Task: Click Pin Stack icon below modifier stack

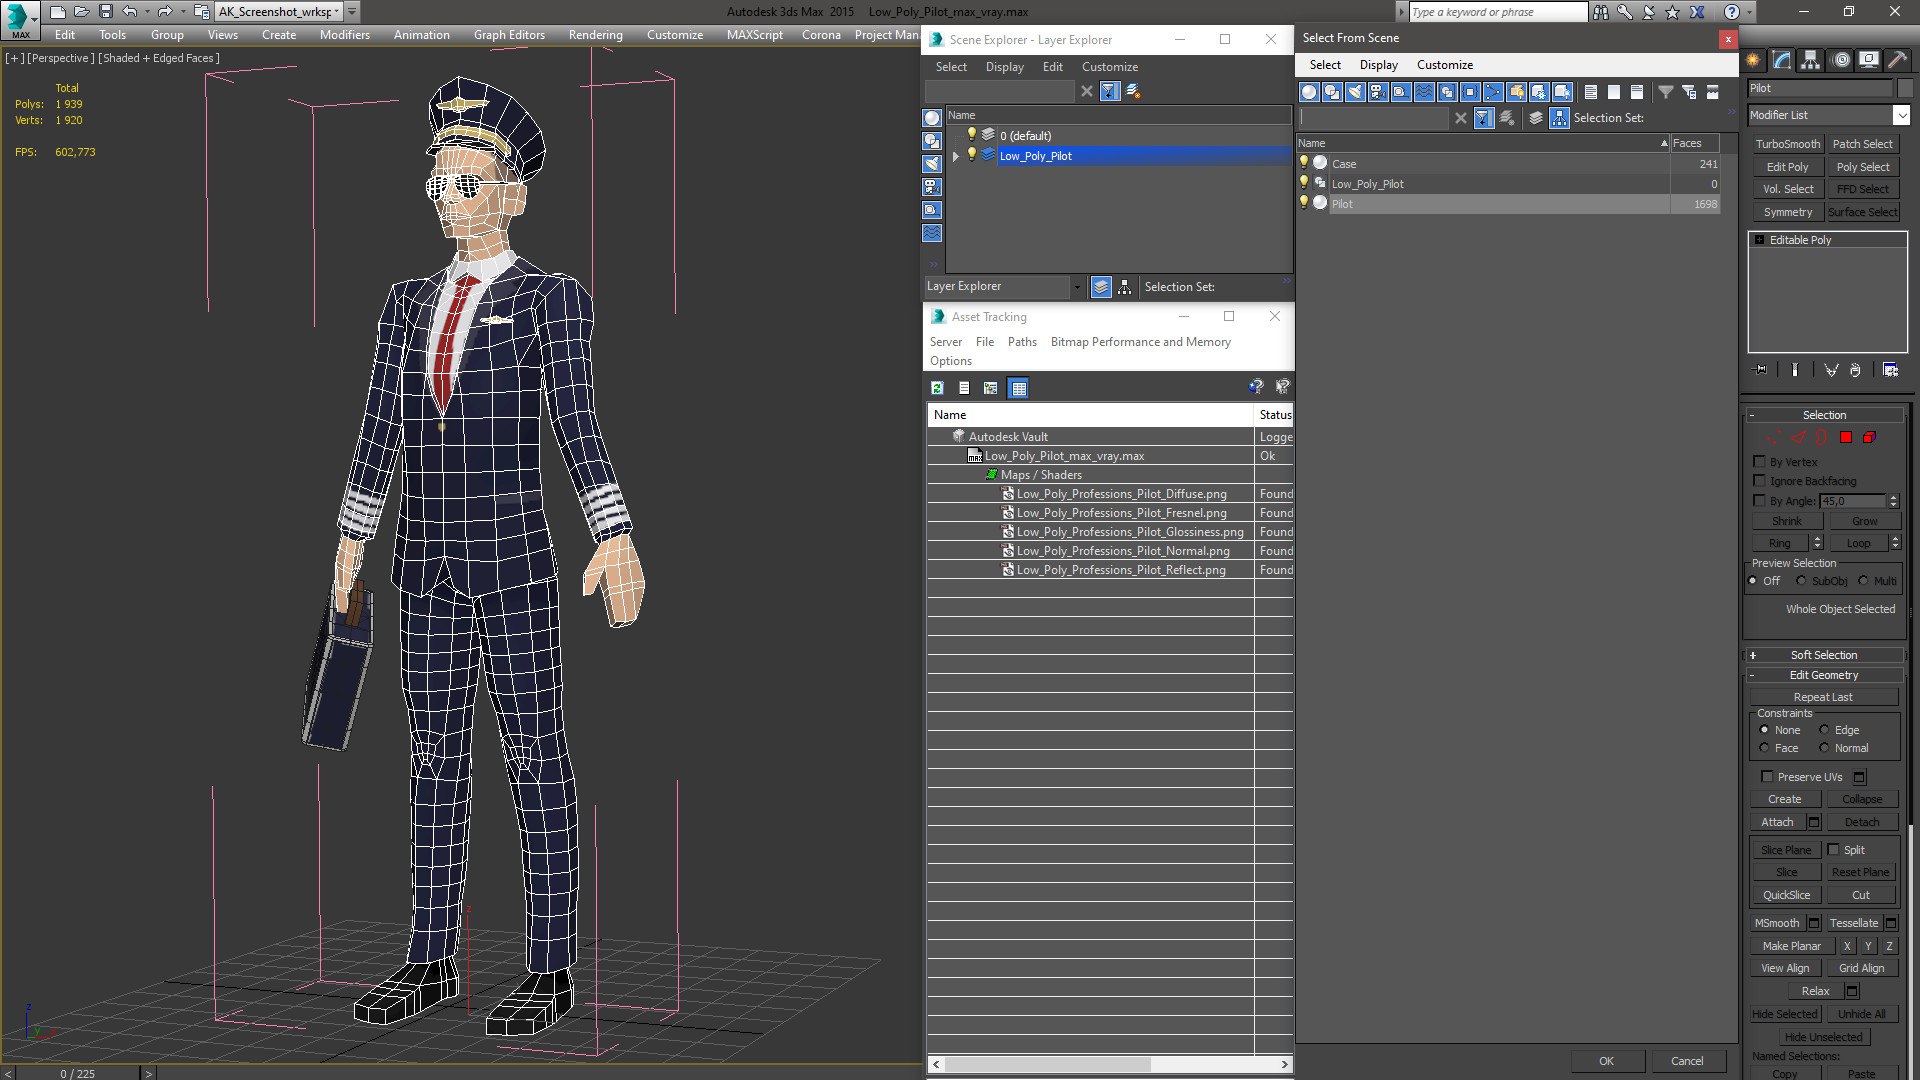Action: (x=1761, y=370)
